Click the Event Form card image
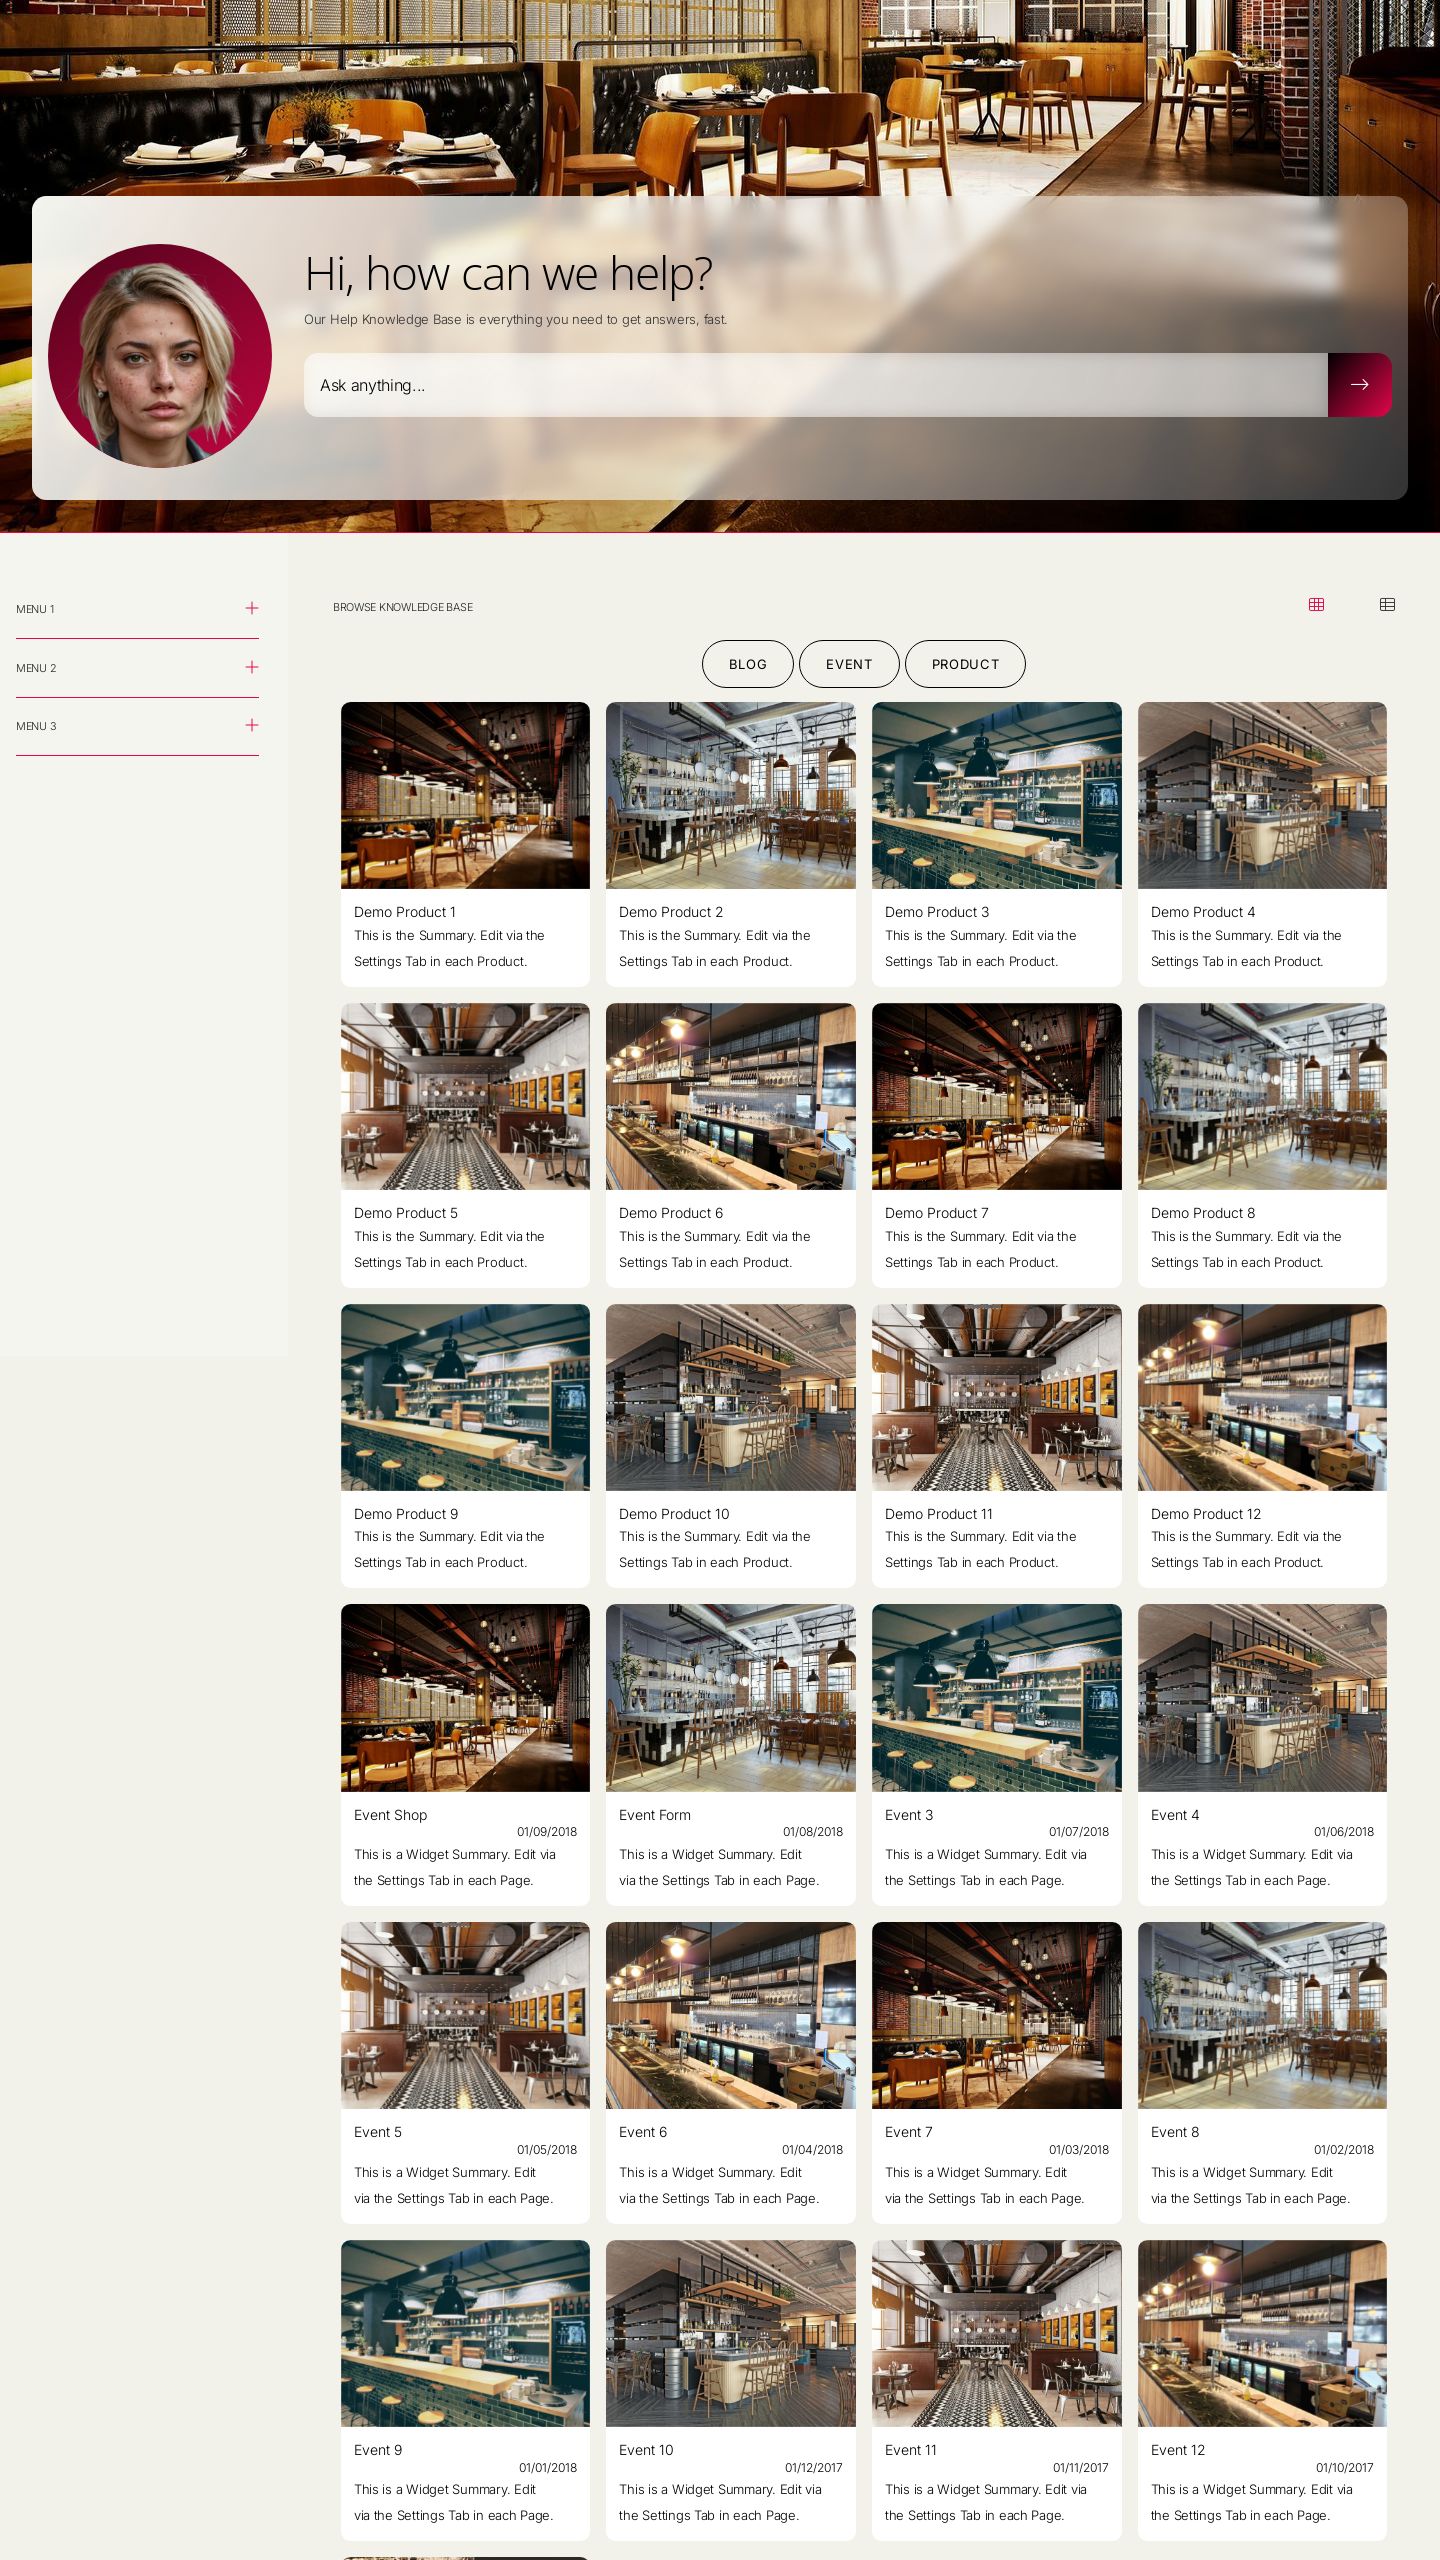1440x2560 pixels. point(730,1697)
